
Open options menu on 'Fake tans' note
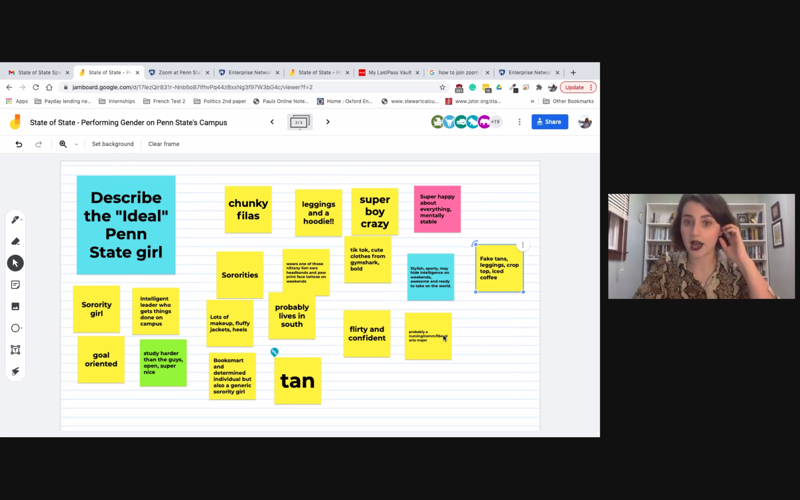[x=522, y=245]
